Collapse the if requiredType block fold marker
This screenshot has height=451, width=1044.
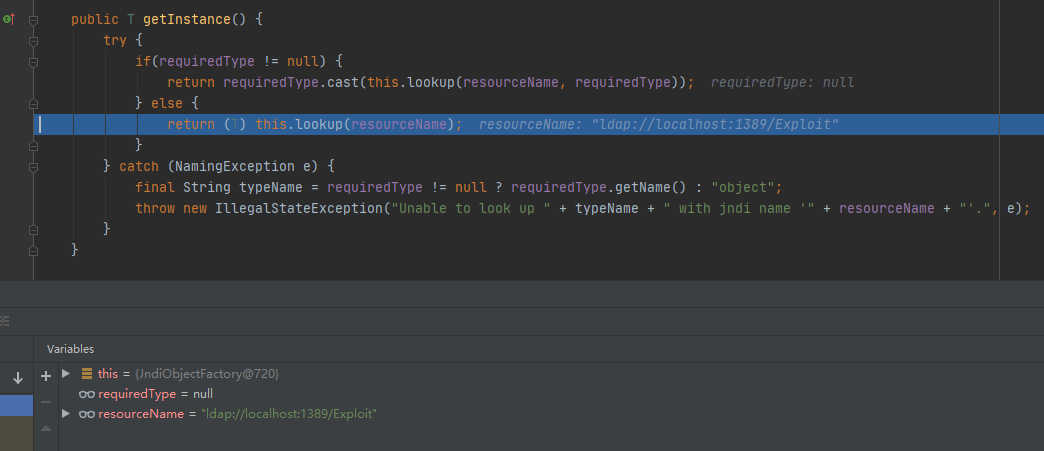pos(33,62)
